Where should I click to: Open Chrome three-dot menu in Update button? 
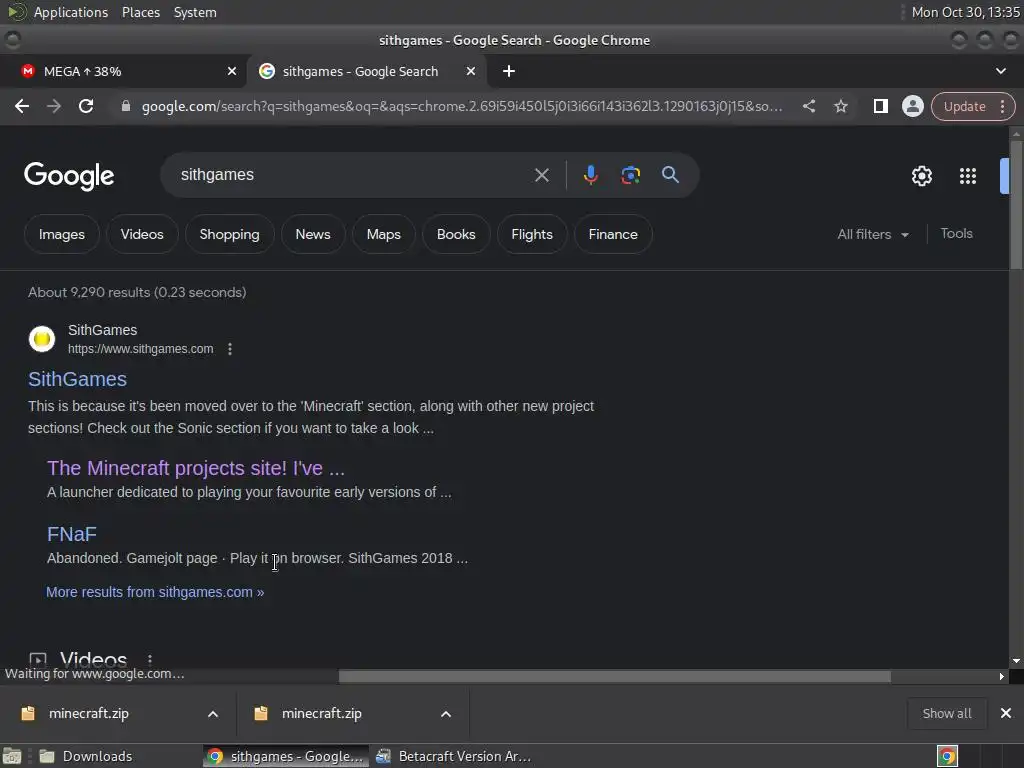coord(1002,106)
